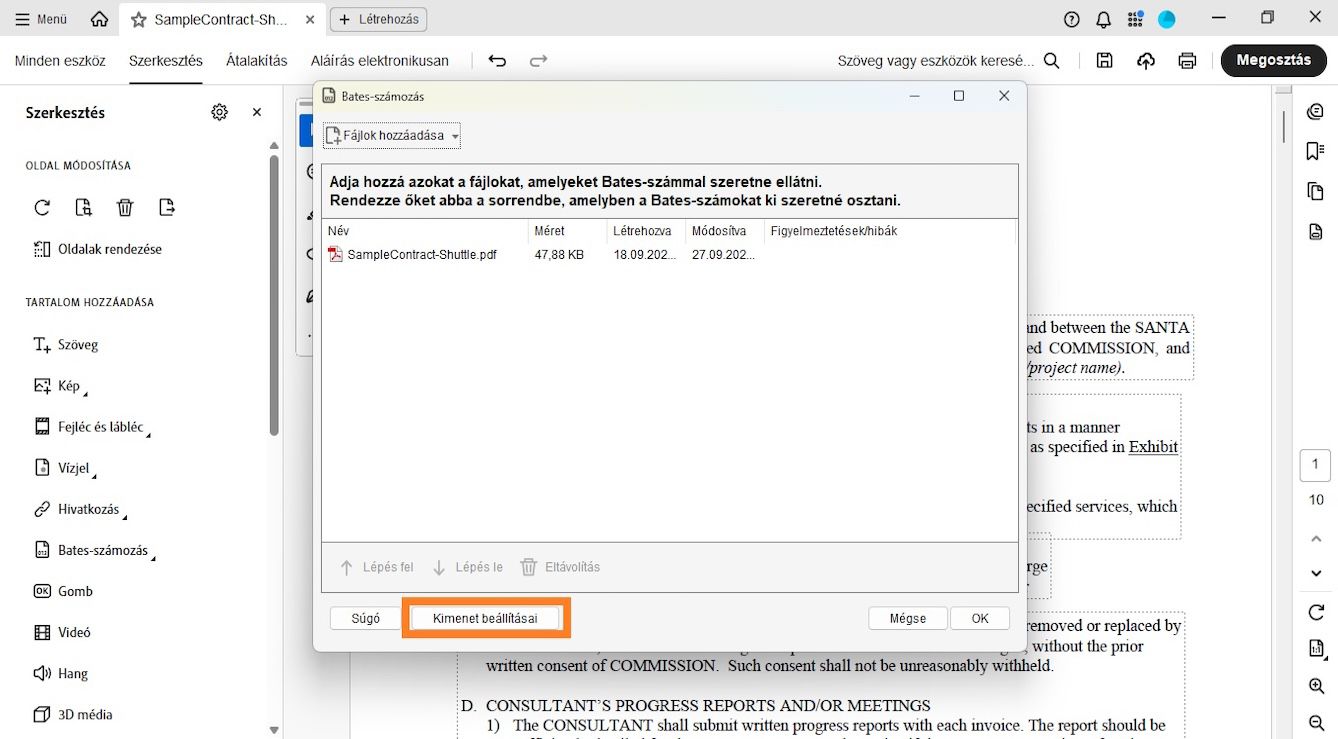Save the document with the floppy disk icon
The width and height of the screenshot is (1338, 739).
click(1104, 61)
